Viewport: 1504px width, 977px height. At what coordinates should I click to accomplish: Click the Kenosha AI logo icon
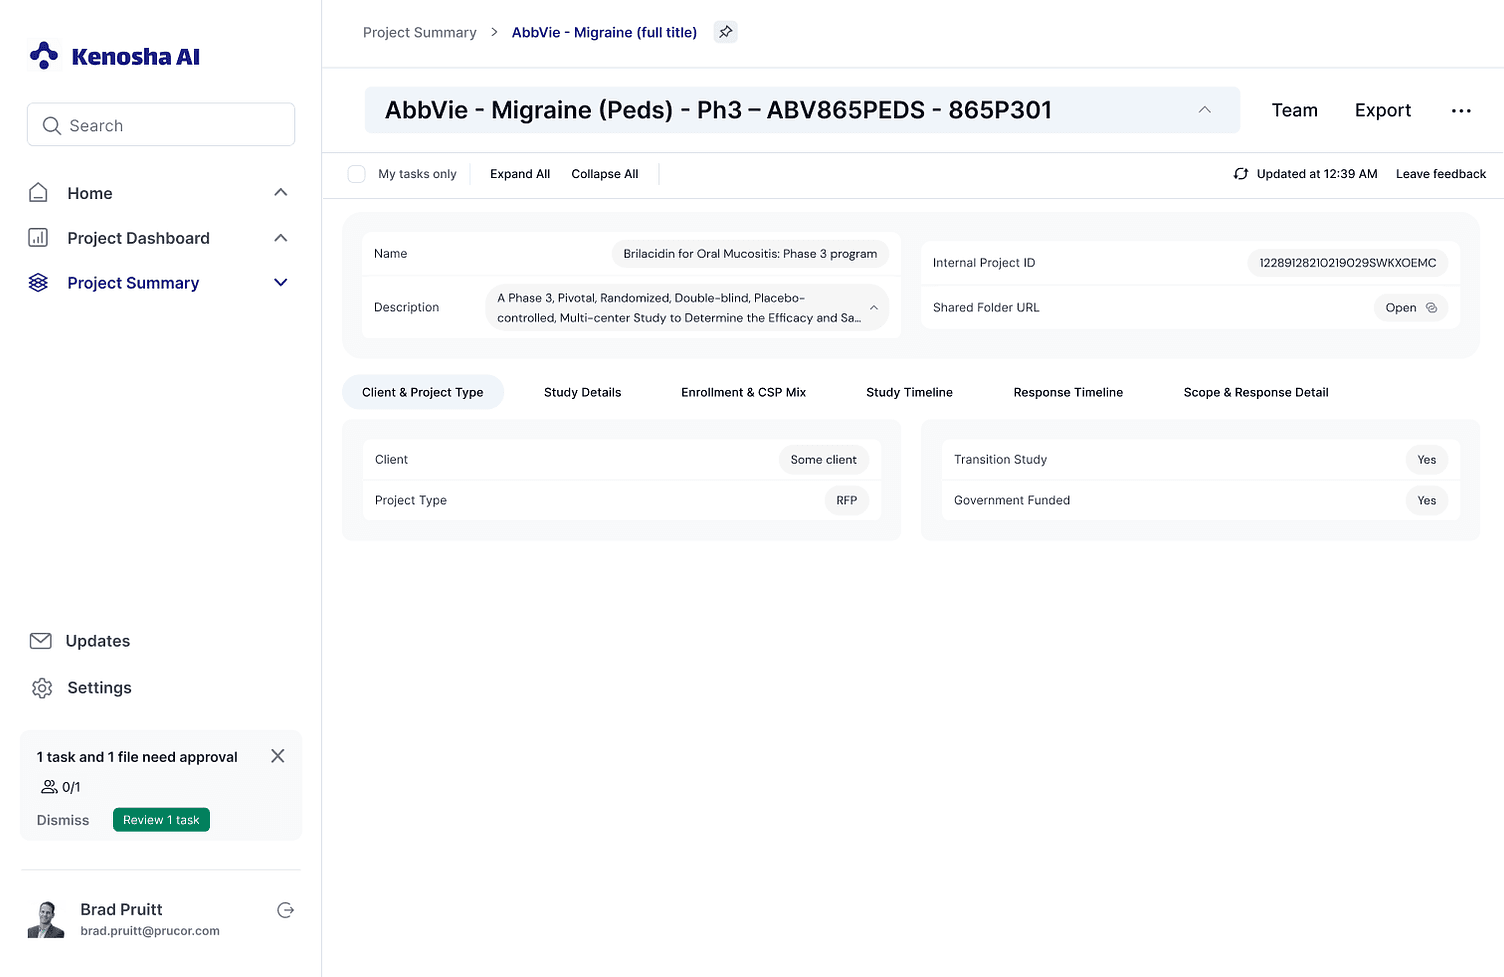(44, 56)
